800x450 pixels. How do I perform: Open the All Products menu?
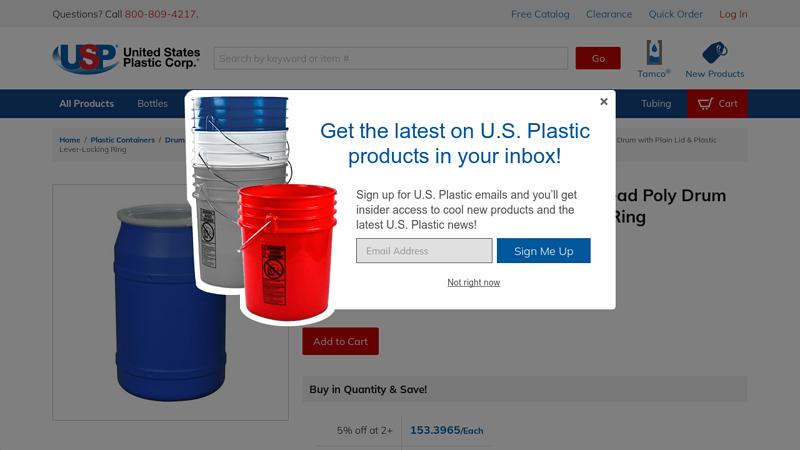click(87, 104)
